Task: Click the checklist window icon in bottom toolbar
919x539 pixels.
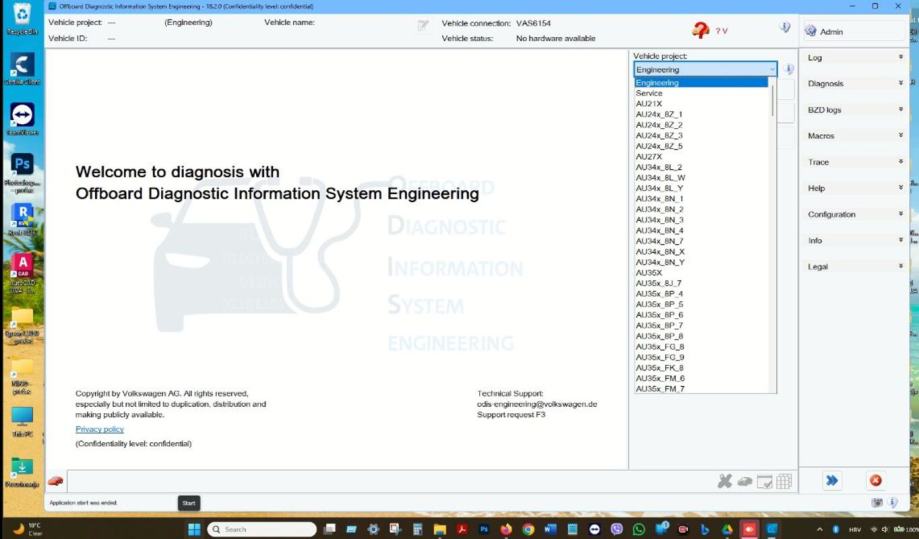Action: tap(764, 482)
